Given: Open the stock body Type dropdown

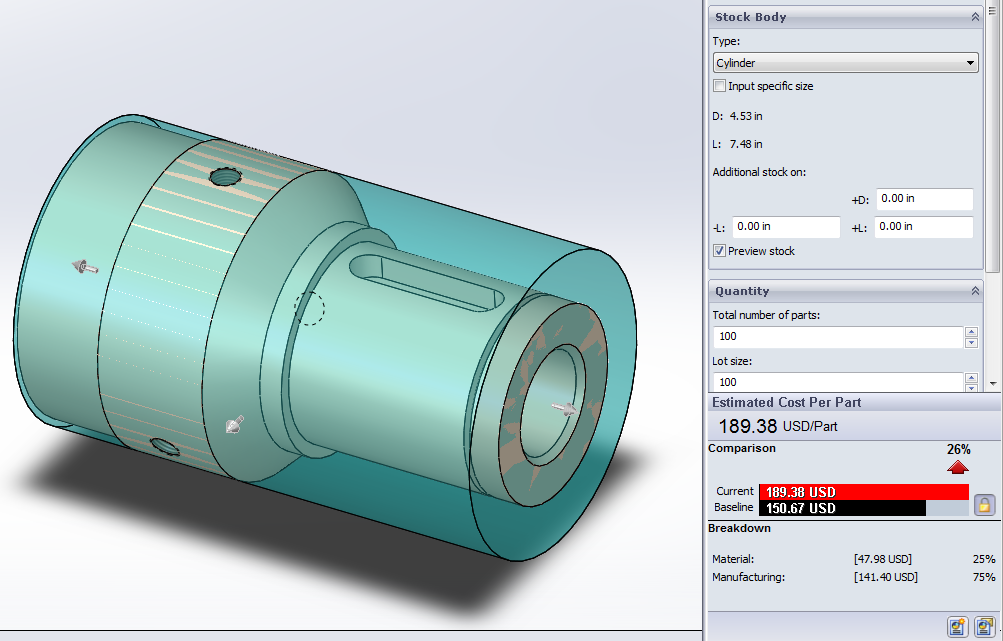Looking at the screenshot, I should click(x=968, y=62).
